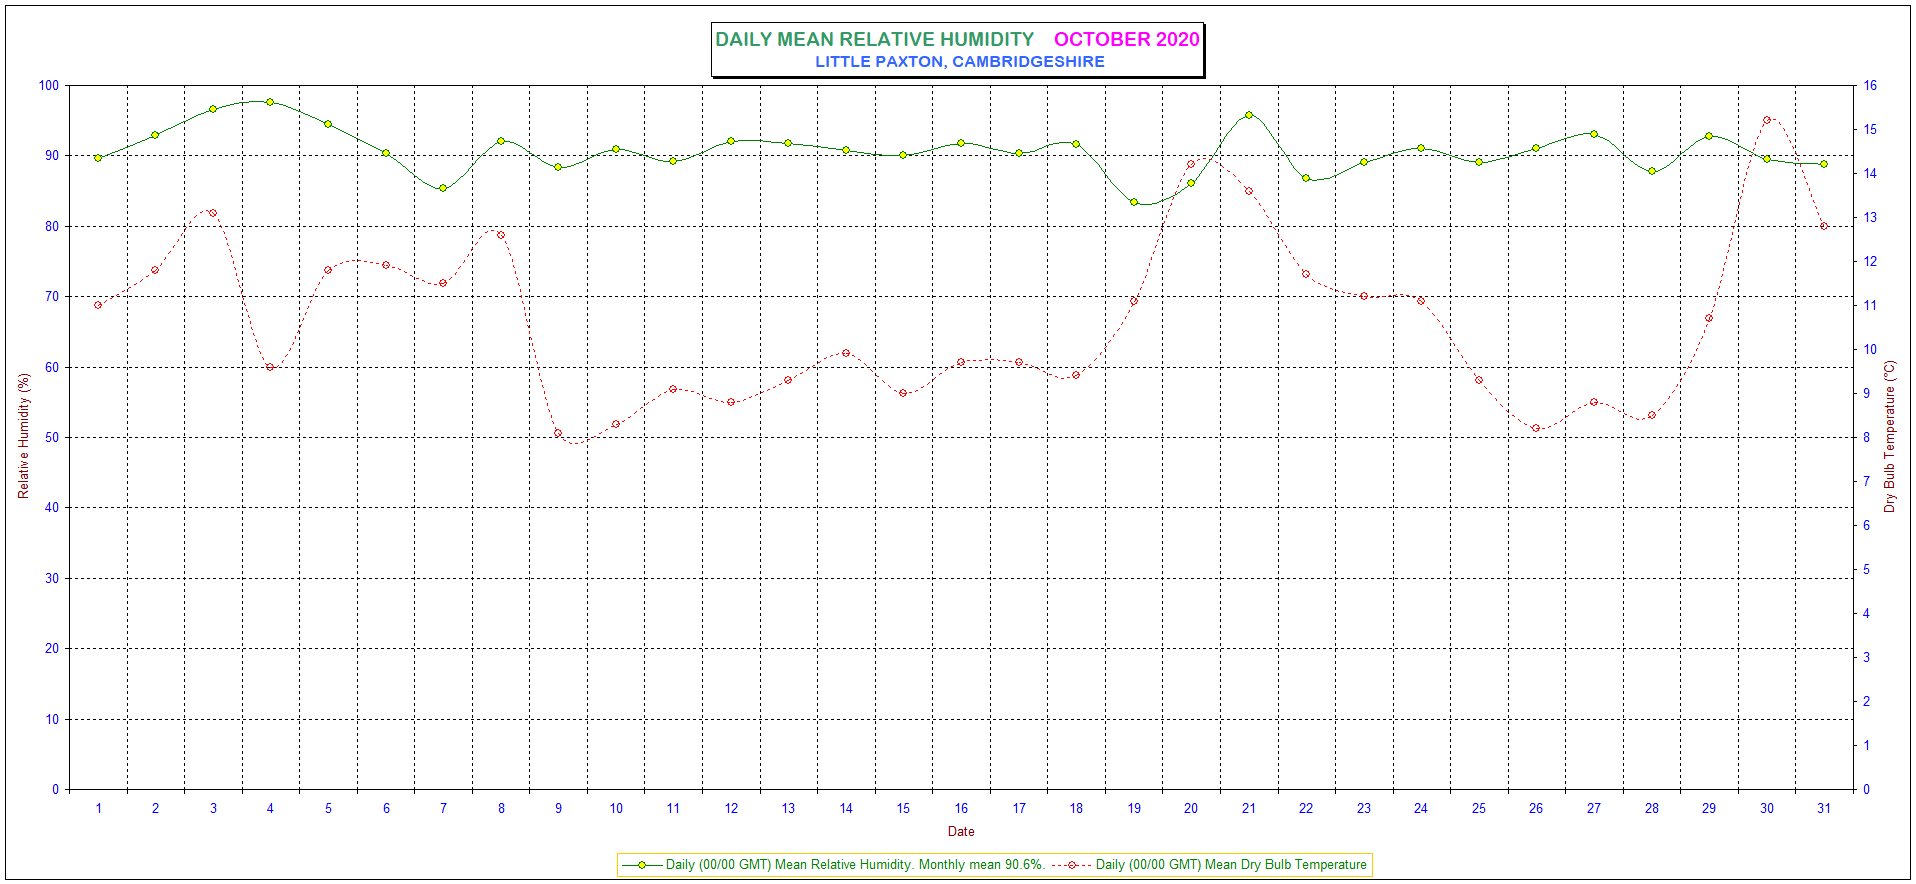Screen dimensions: 1916x884
Task: Click the 'OCTOBER 2020' title text
Action: click(x=1126, y=39)
